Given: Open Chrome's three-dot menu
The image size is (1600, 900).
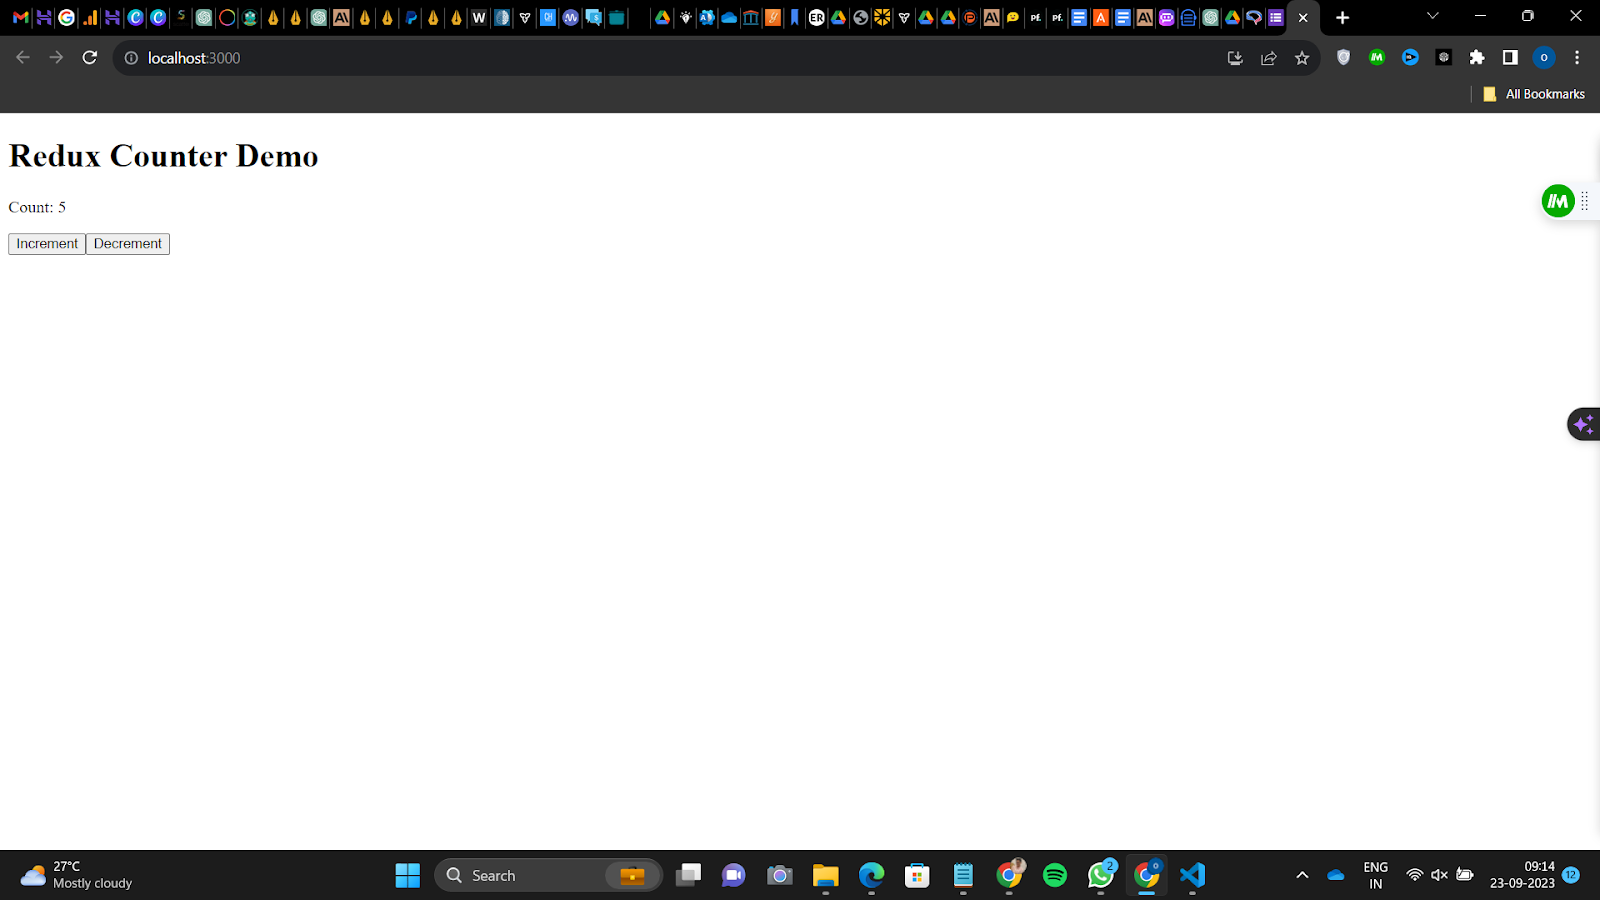Looking at the screenshot, I should point(1577,58).
